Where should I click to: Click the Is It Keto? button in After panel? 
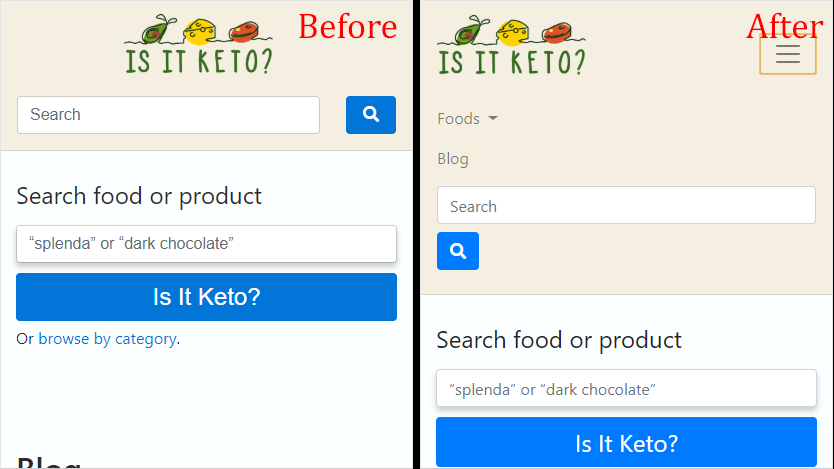tap(626, 442)
